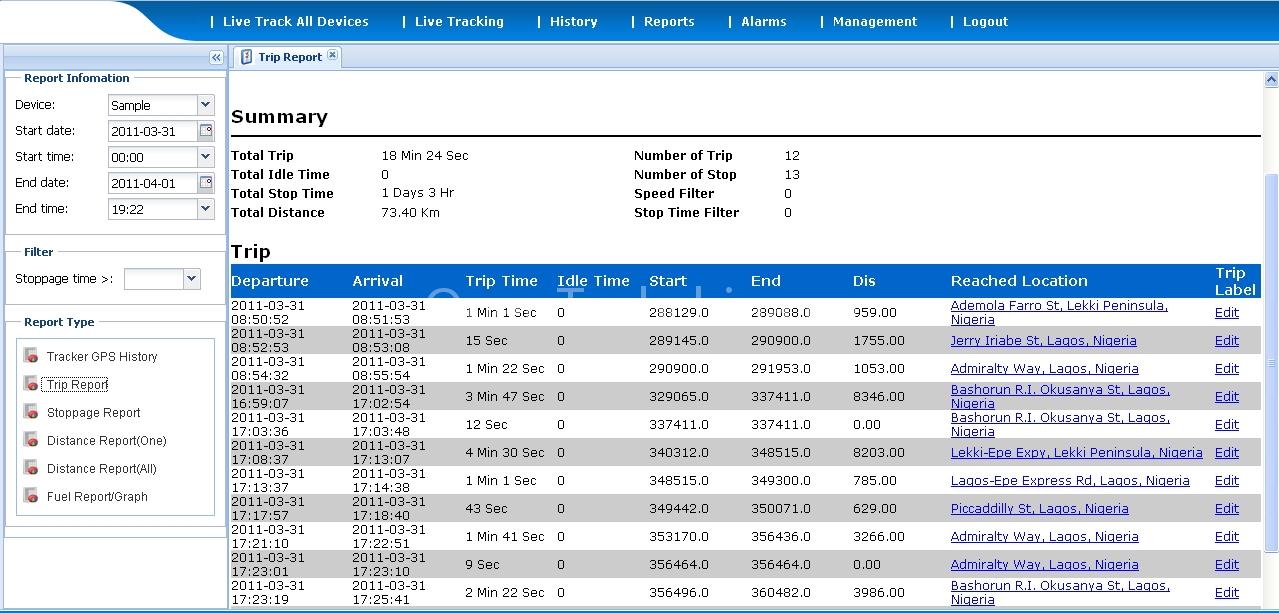The height and width of the screenshot is (613, 1279).
Task: Click the Dis column header
Action: 864,281
